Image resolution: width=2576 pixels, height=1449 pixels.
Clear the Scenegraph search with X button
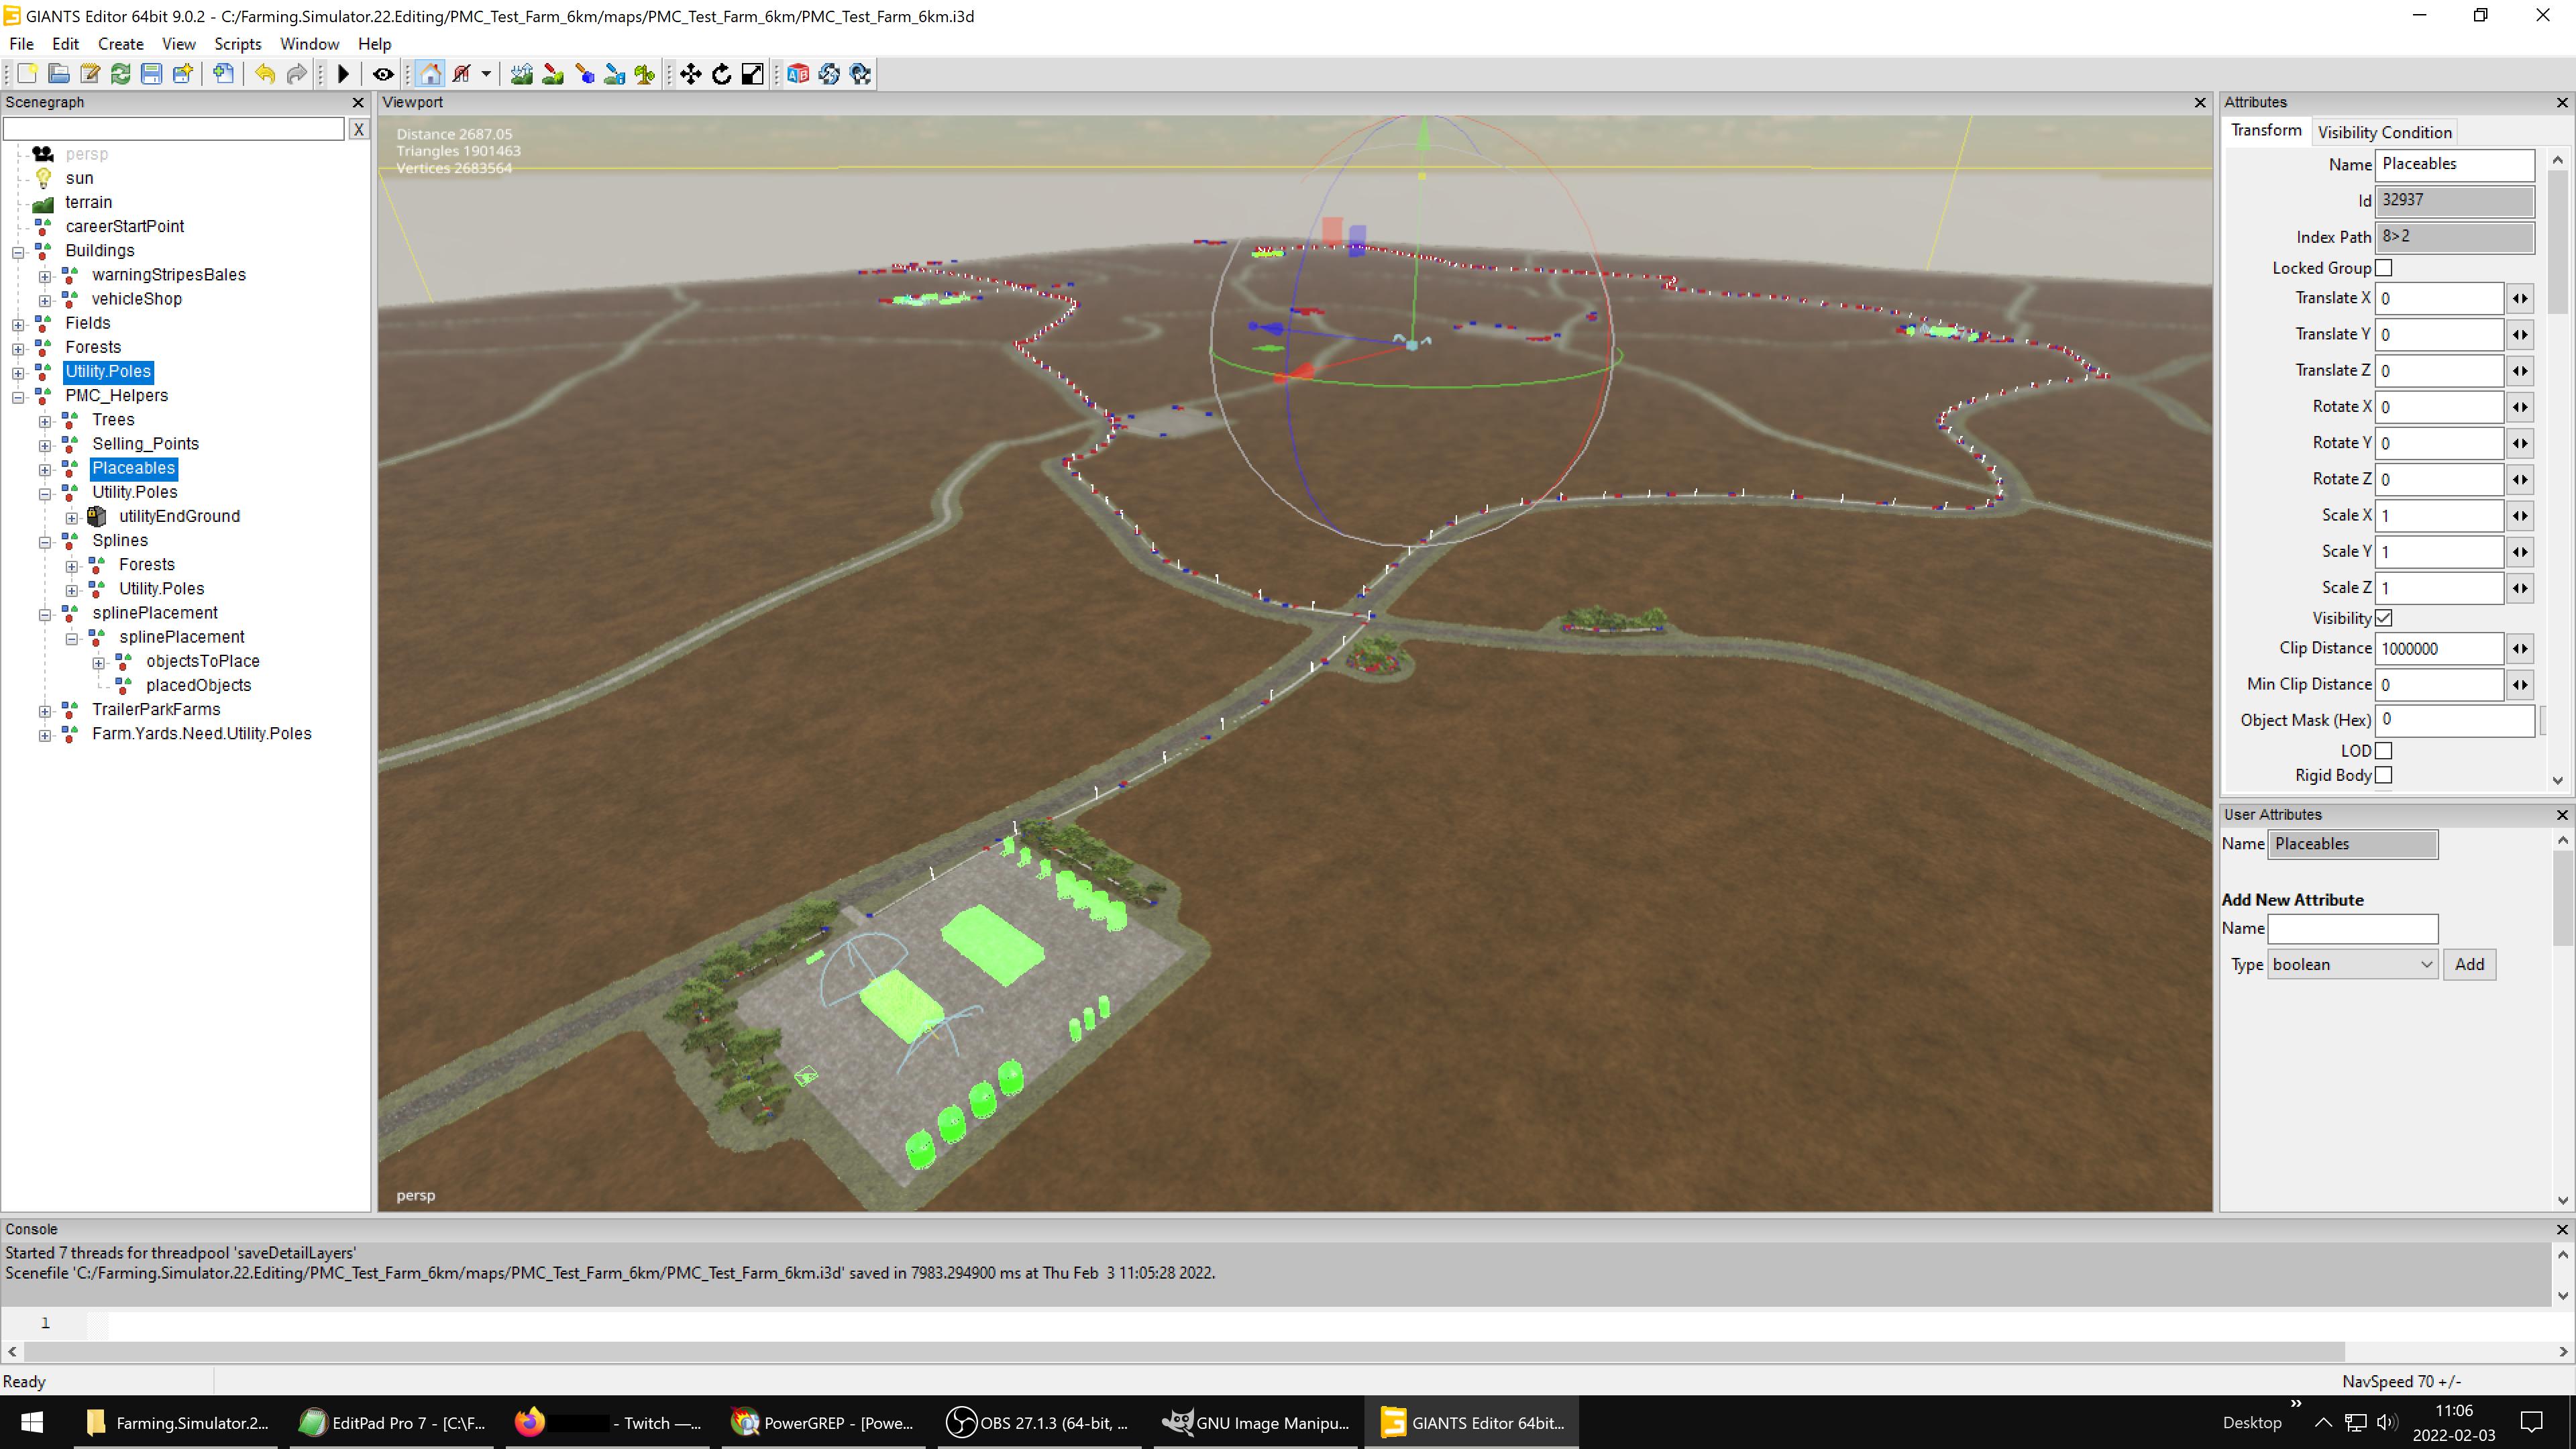(x=359, y=129)
